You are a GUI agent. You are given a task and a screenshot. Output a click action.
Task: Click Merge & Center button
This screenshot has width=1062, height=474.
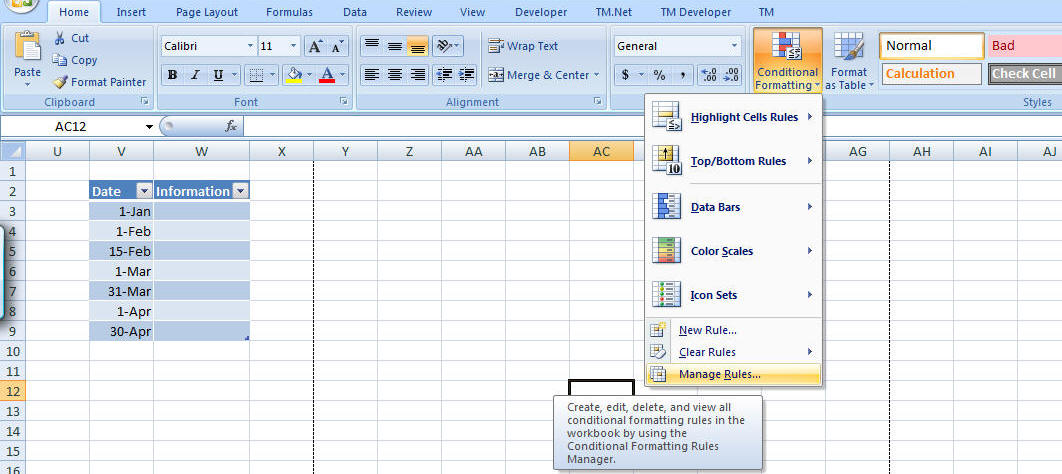(543, 75)
